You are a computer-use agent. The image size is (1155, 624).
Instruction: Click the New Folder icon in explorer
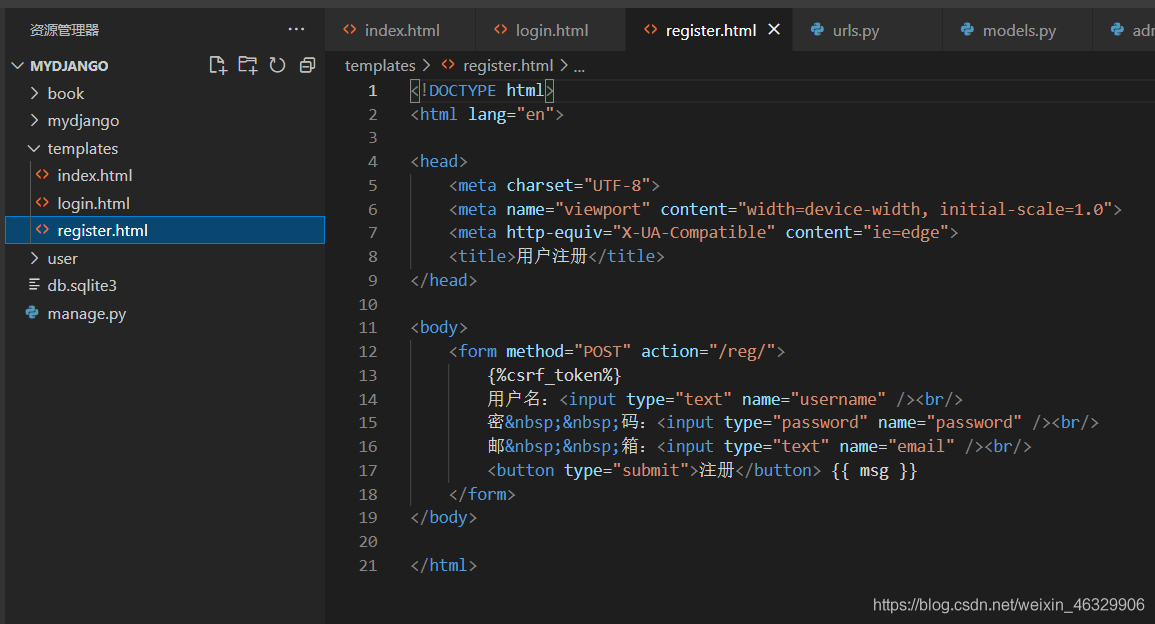(x=248, y=65)
